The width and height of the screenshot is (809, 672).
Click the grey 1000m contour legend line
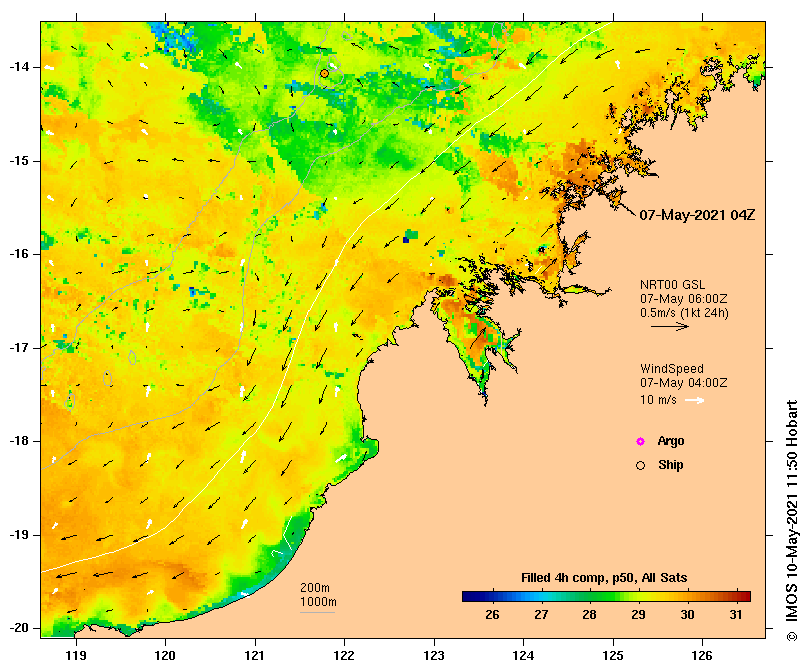click(x=317, y=613)
